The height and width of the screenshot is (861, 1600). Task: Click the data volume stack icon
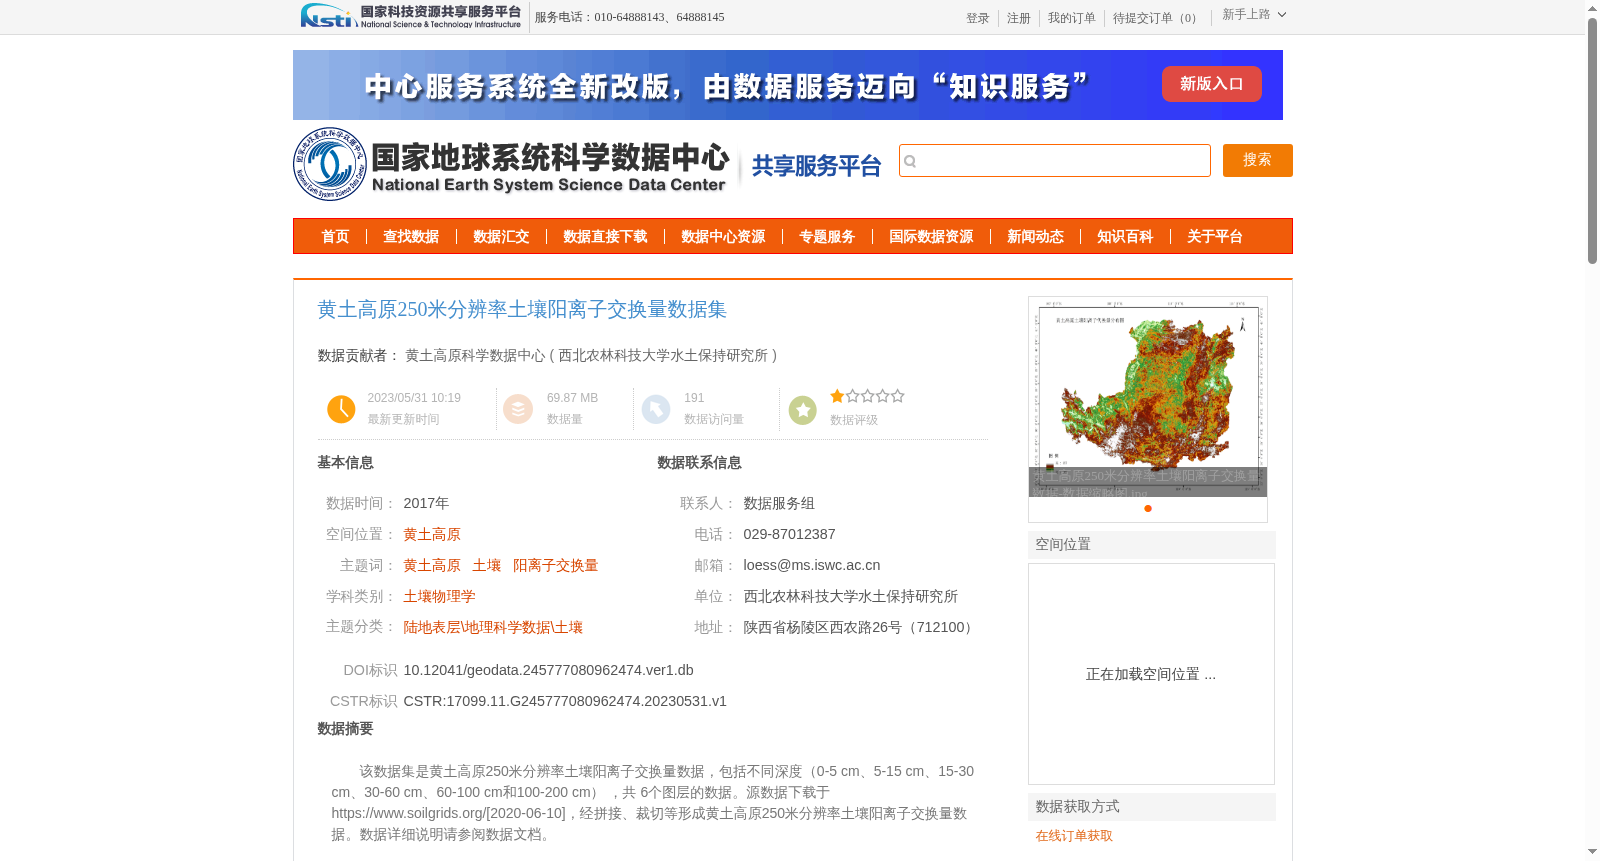point(518,409)
